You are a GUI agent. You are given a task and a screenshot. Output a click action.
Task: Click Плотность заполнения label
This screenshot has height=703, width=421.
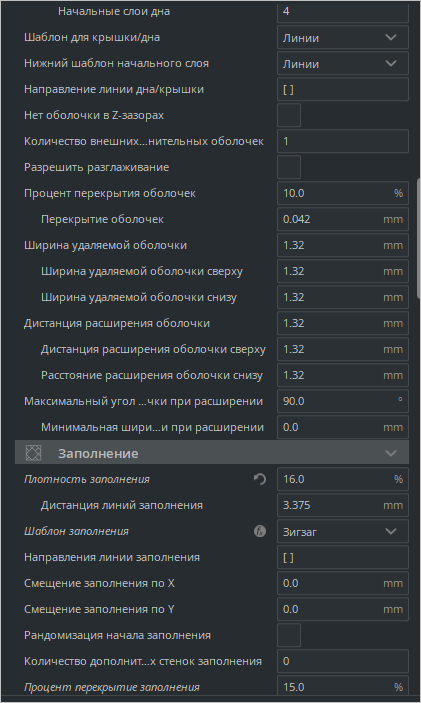(87, 479)
